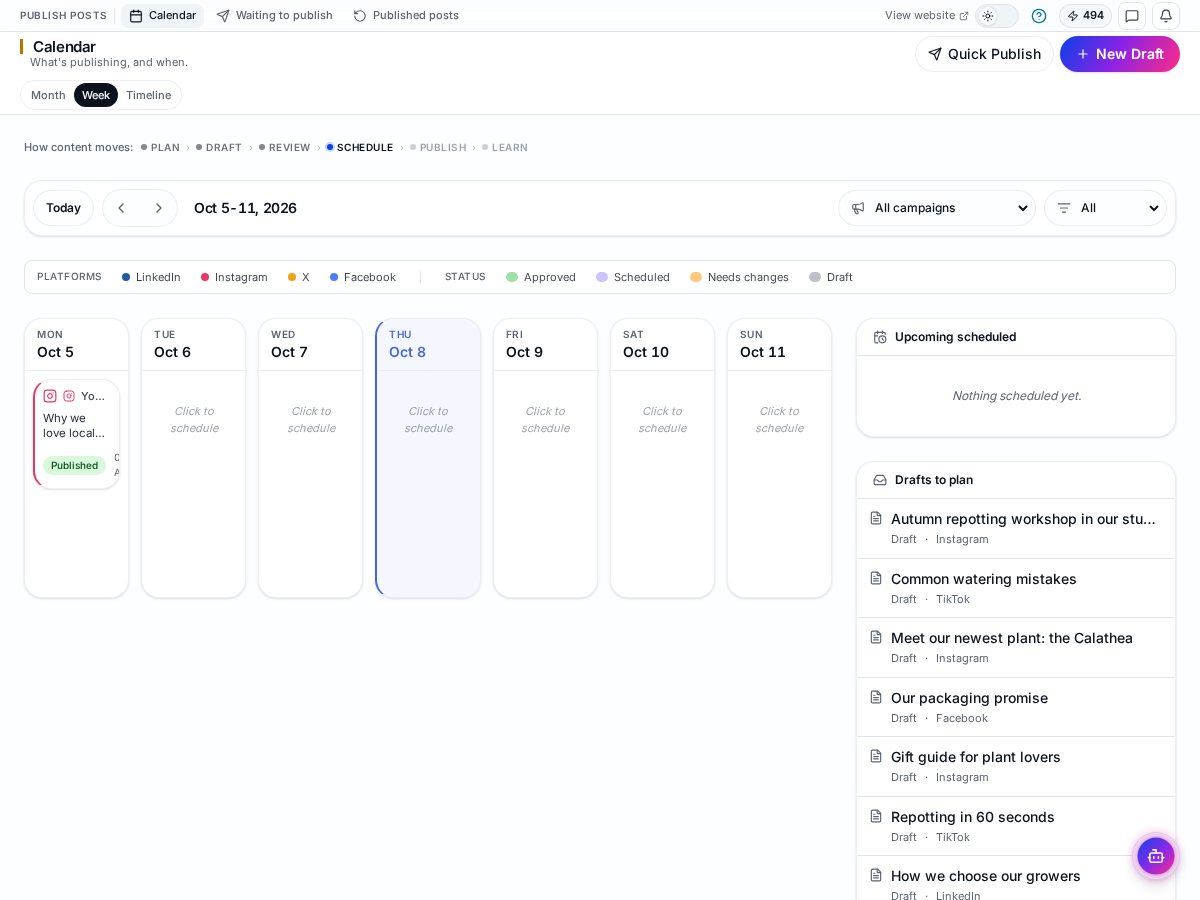Click the Draft status legend item
The width and height of the screenshot is (1200, 900).
(x=831, y=277)
